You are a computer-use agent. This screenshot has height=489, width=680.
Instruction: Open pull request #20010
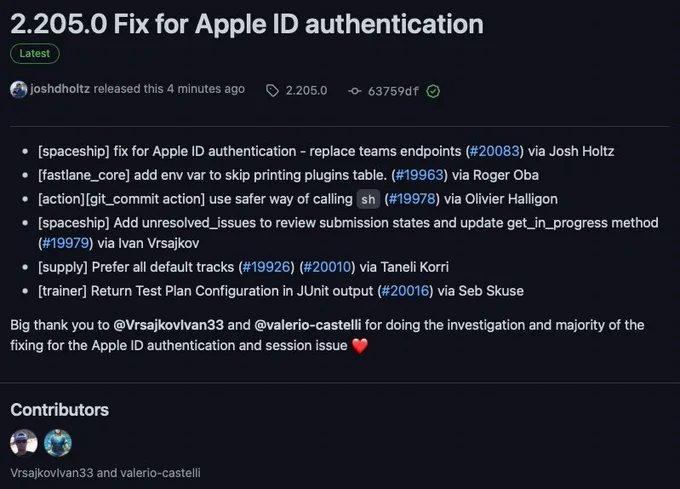point(327,267)
